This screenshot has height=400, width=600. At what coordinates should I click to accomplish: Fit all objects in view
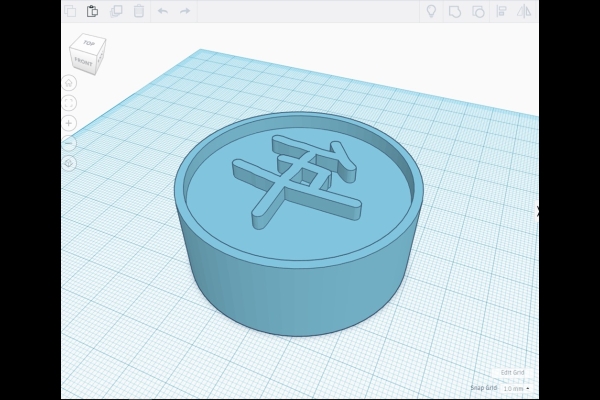click(69, 103)
